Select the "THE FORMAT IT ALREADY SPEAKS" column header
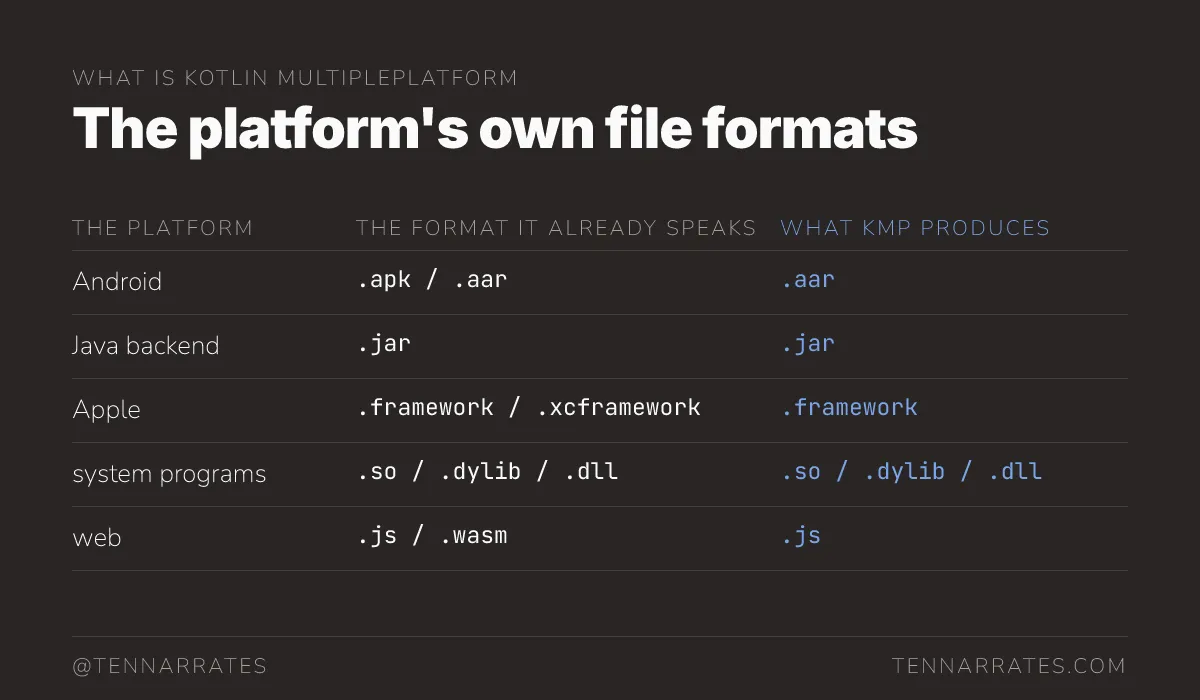The height and width of the screenshot is (700, 1200). pos(556,228)
